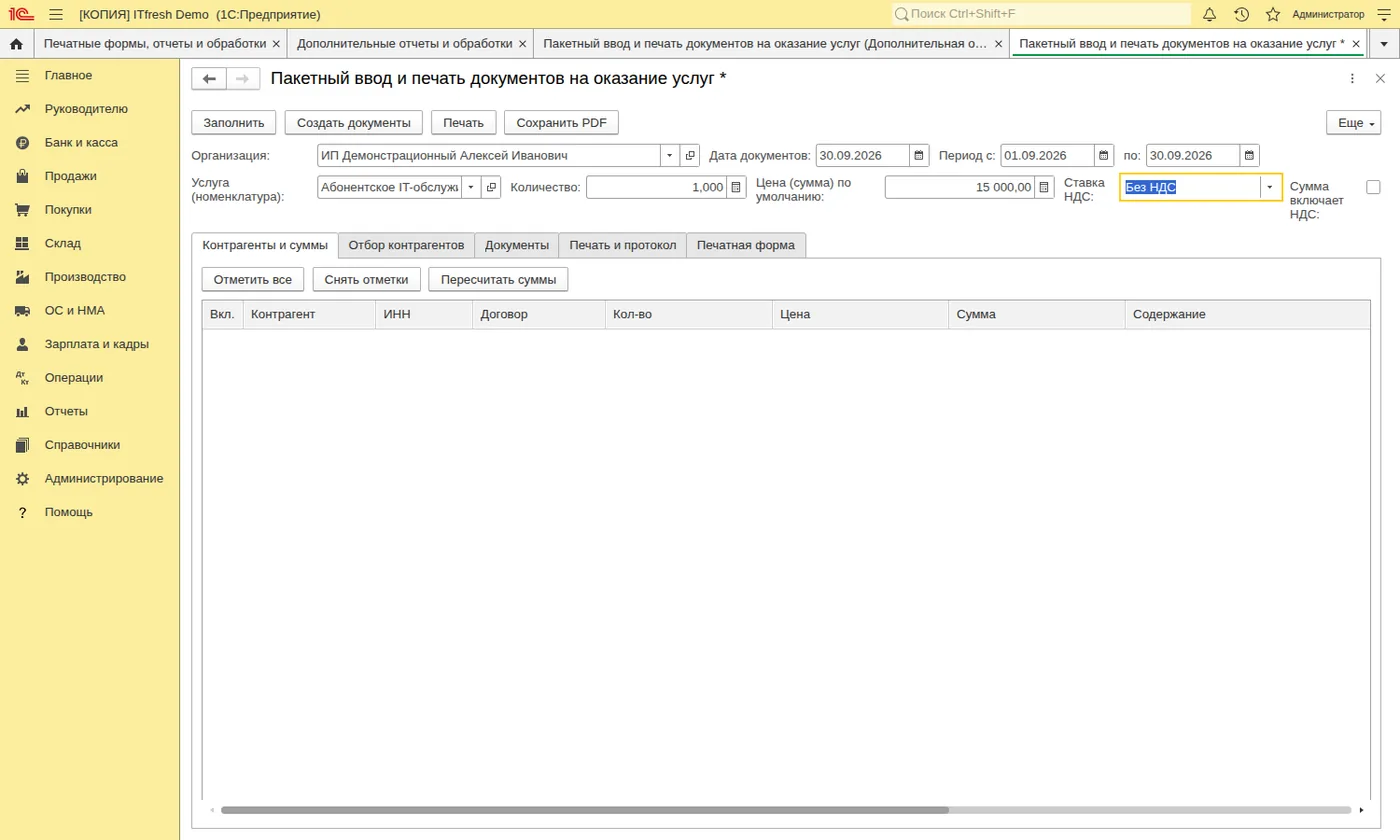This screenshot has width=1400, height=840.
Task: Open the home start page icon
Action: pyautogui.click(x=16, y=44)
